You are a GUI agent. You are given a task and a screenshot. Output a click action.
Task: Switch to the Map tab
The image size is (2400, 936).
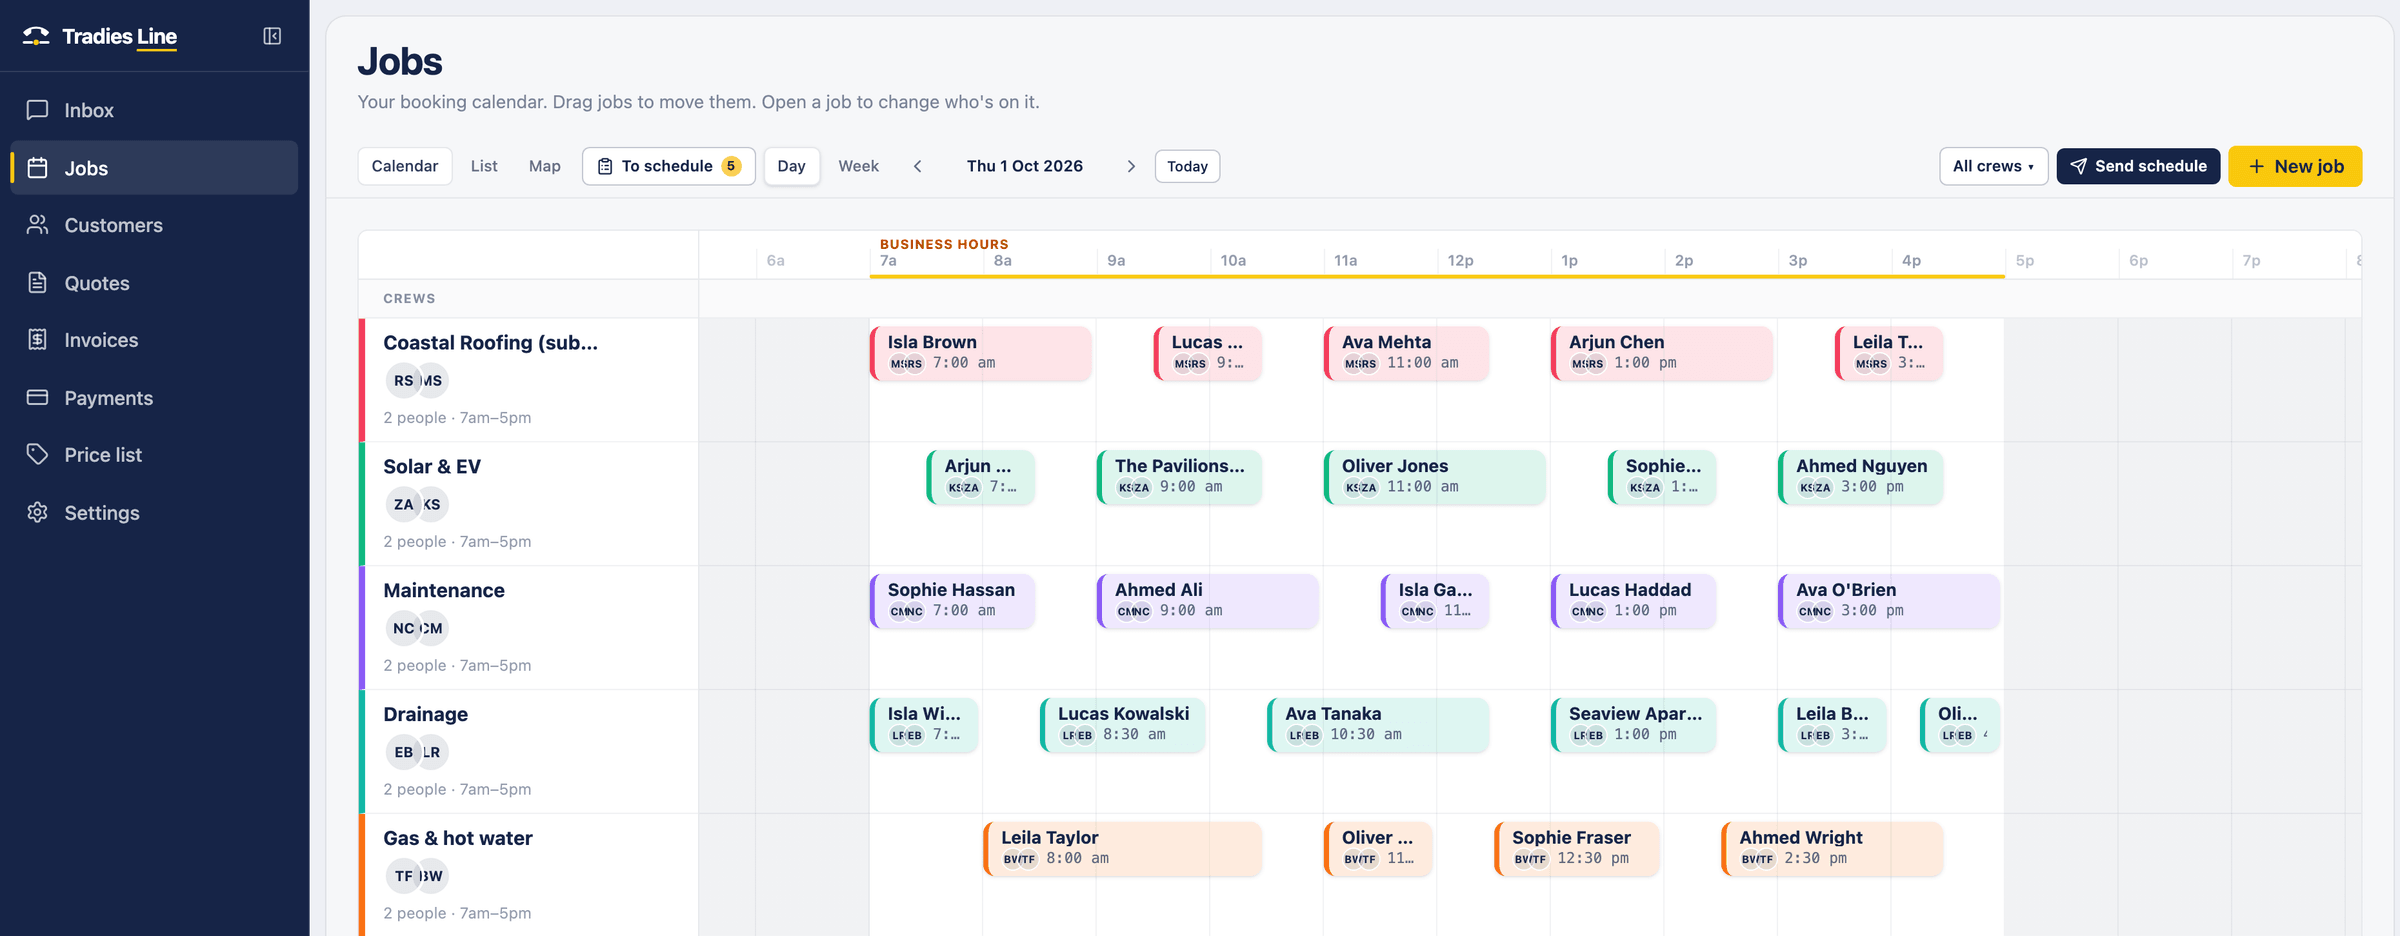(x=545, y=166)
